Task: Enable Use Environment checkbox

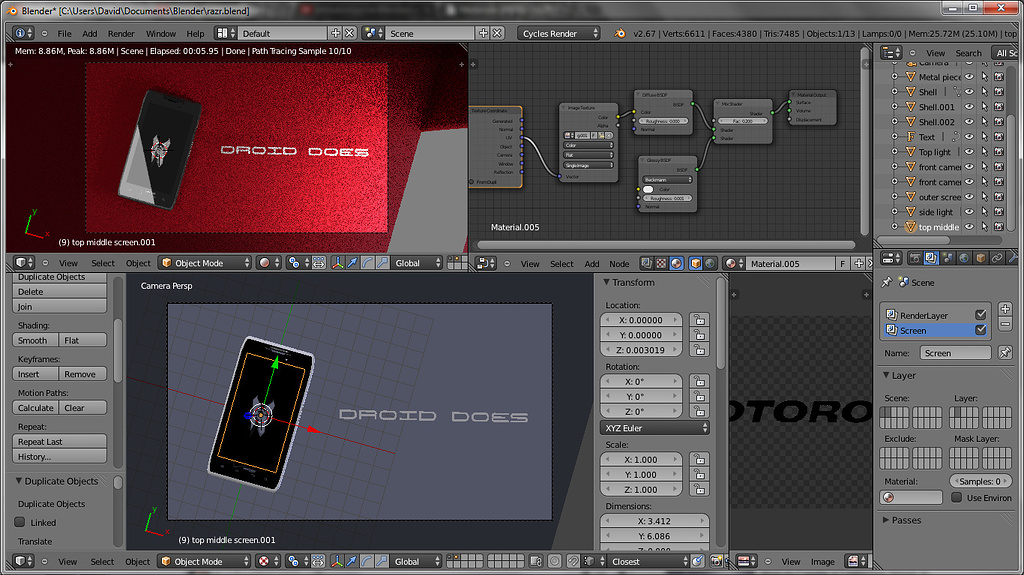Action: click(x=957, y=497)
